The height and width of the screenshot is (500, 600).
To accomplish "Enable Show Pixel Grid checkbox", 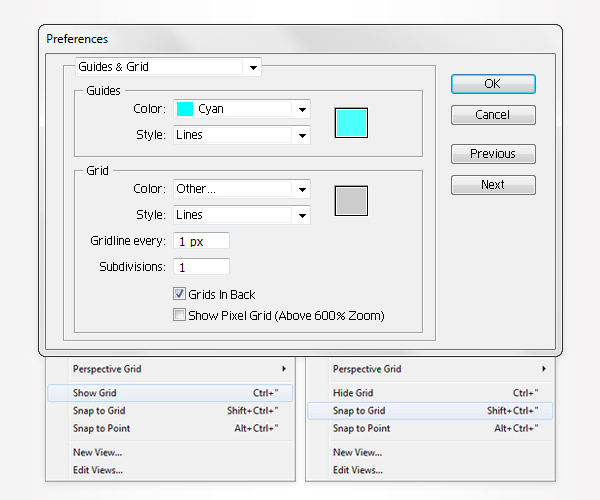I will point(179,315).
